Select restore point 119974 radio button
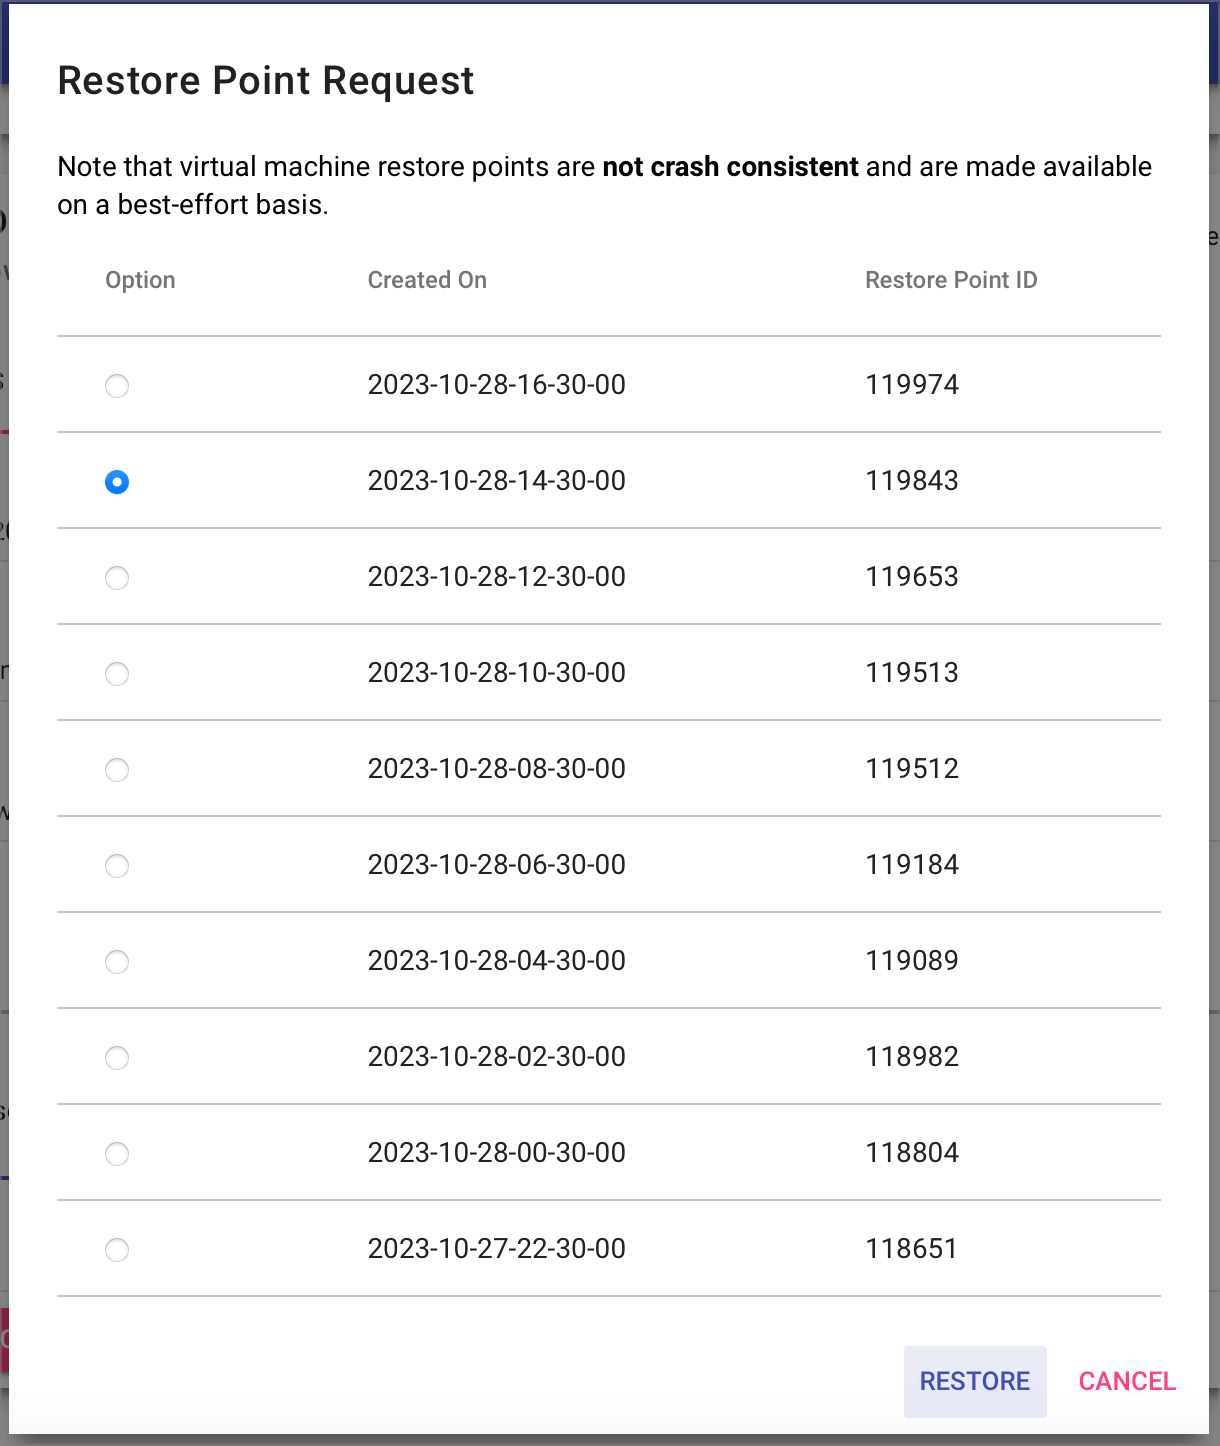Viewport: 1220px width, 1446px height. (117, 385)
